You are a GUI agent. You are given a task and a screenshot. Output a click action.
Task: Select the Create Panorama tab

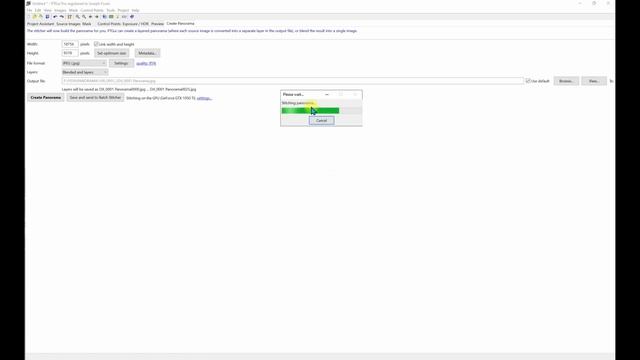point(180,24)
